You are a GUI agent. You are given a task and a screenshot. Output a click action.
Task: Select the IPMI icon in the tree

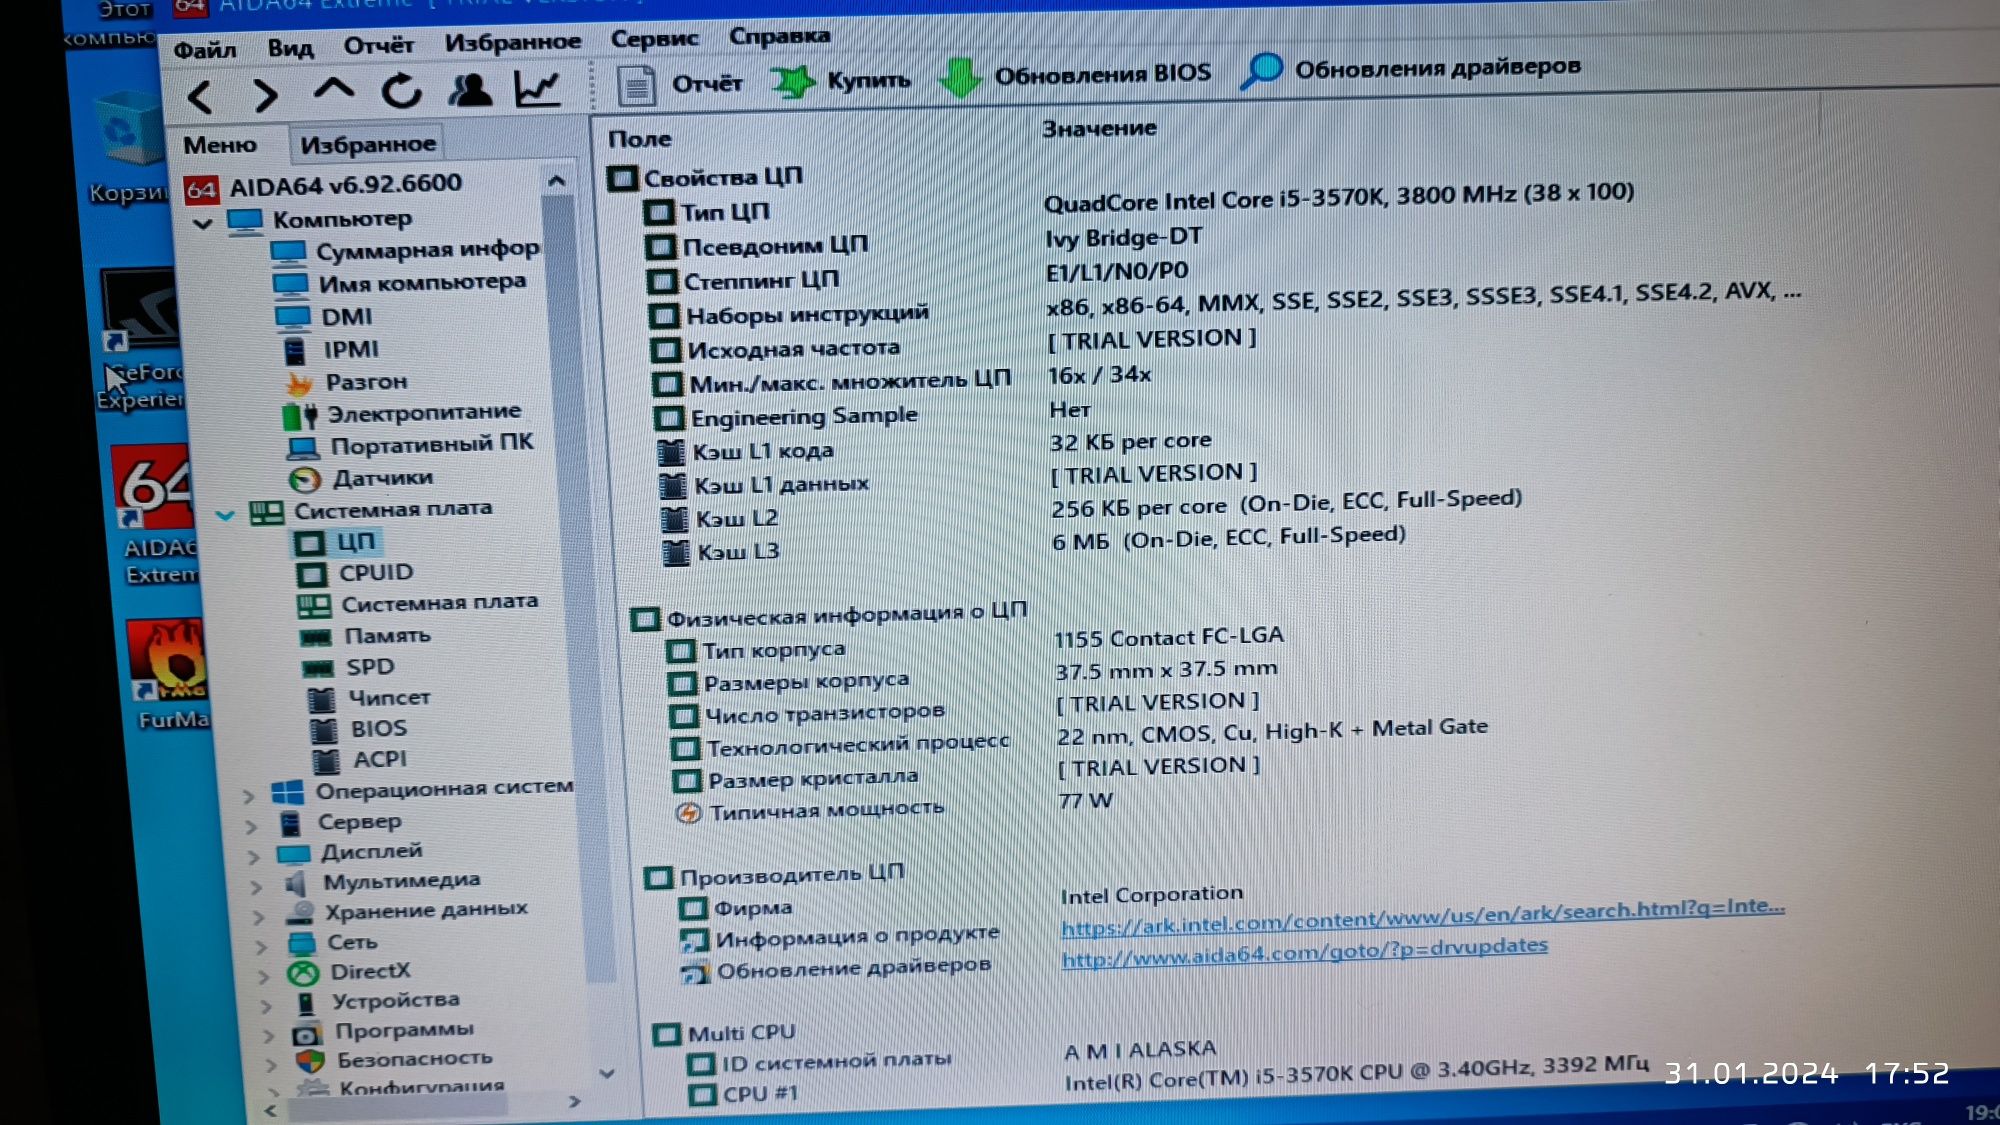coord(295,351)
